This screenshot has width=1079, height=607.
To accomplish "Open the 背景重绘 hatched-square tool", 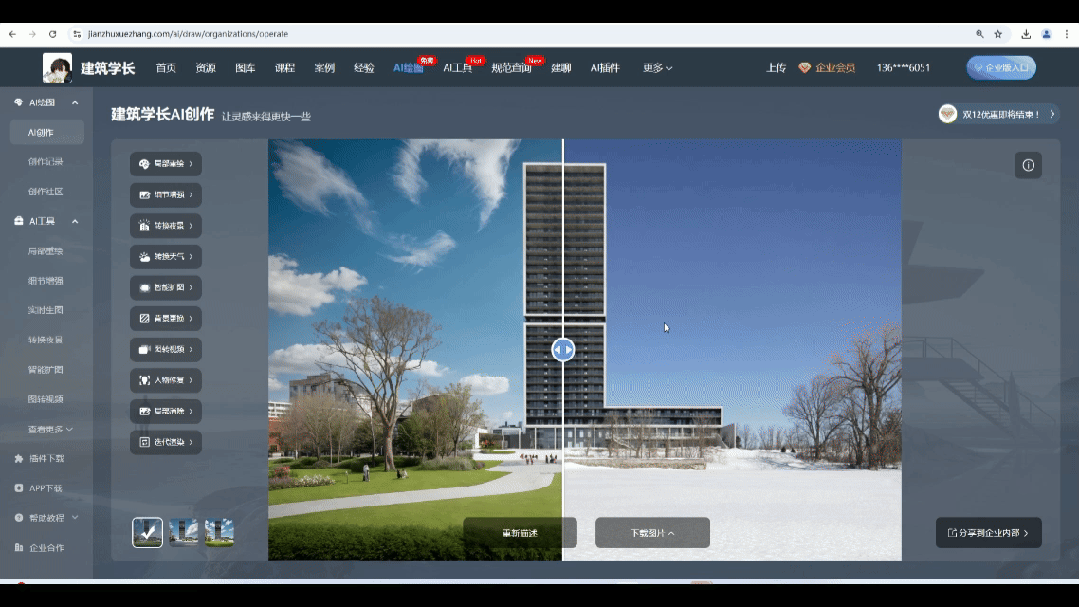I will click(166, 319).
